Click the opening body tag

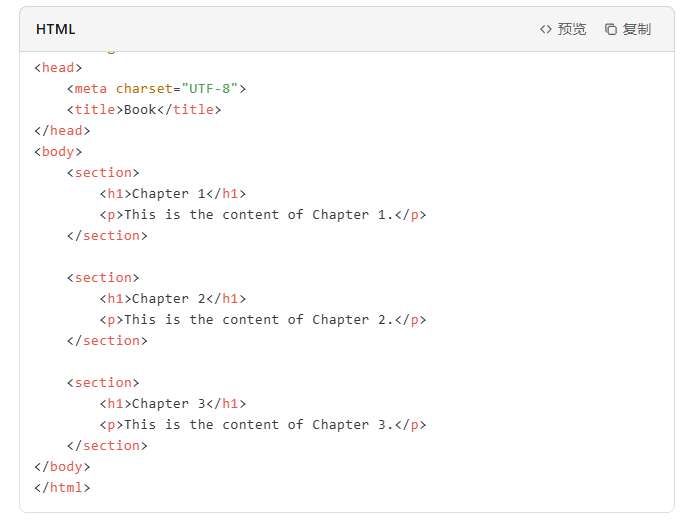coord(58,151)
